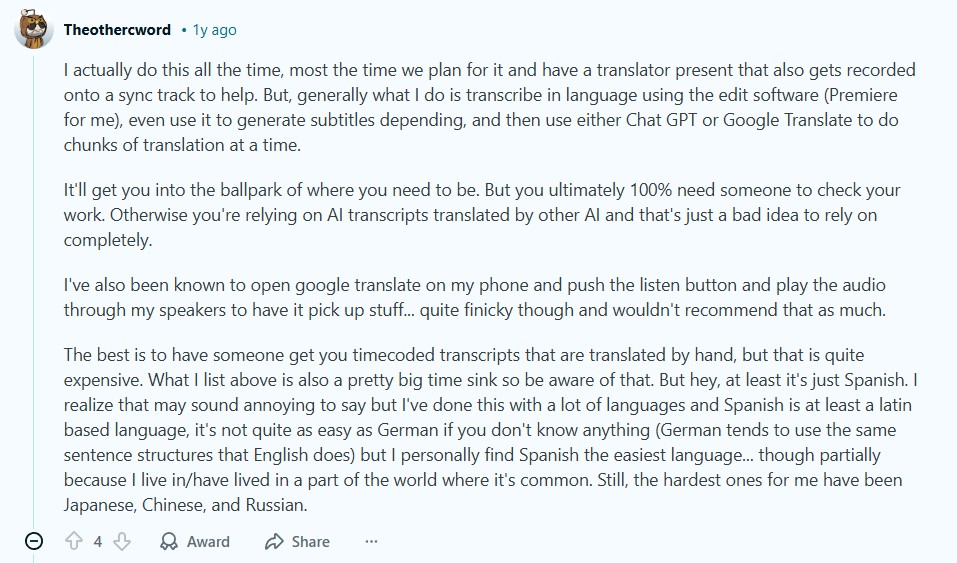Click the vote count number 4
This screenshot has height=563, width=957.
click(98, 541)
